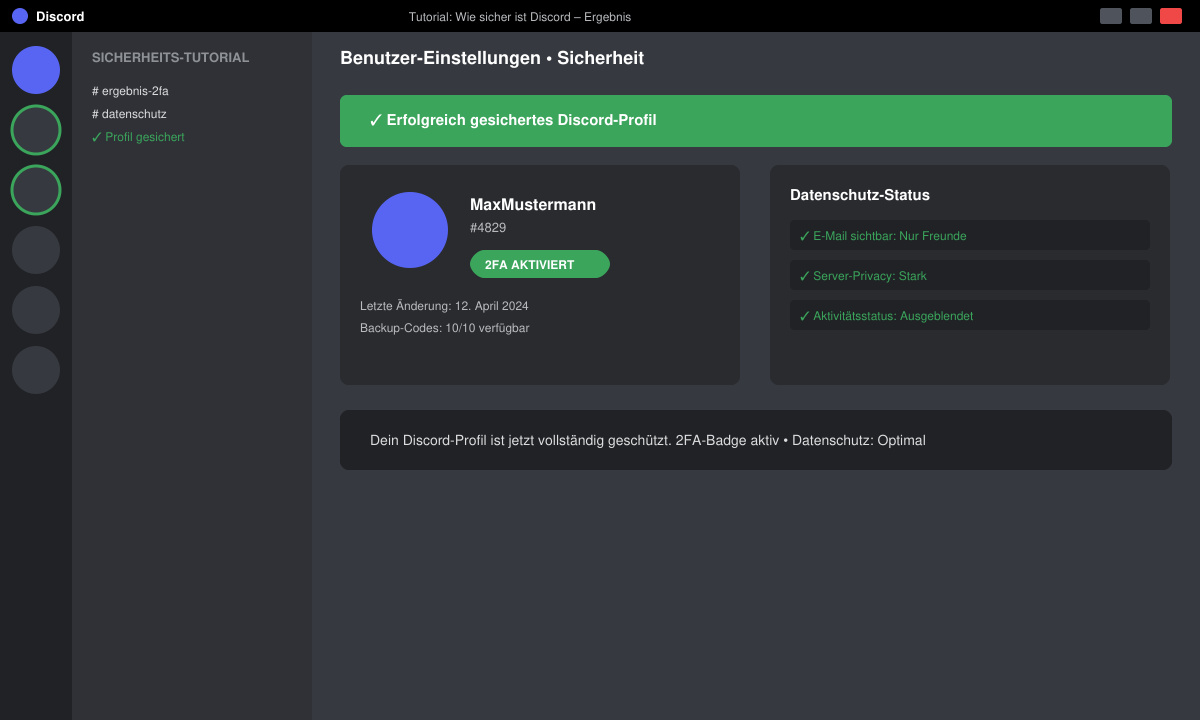Click Letzte Änderung: 12. April 2024 text
This screenshot has width=1200, height=720.
444,306
